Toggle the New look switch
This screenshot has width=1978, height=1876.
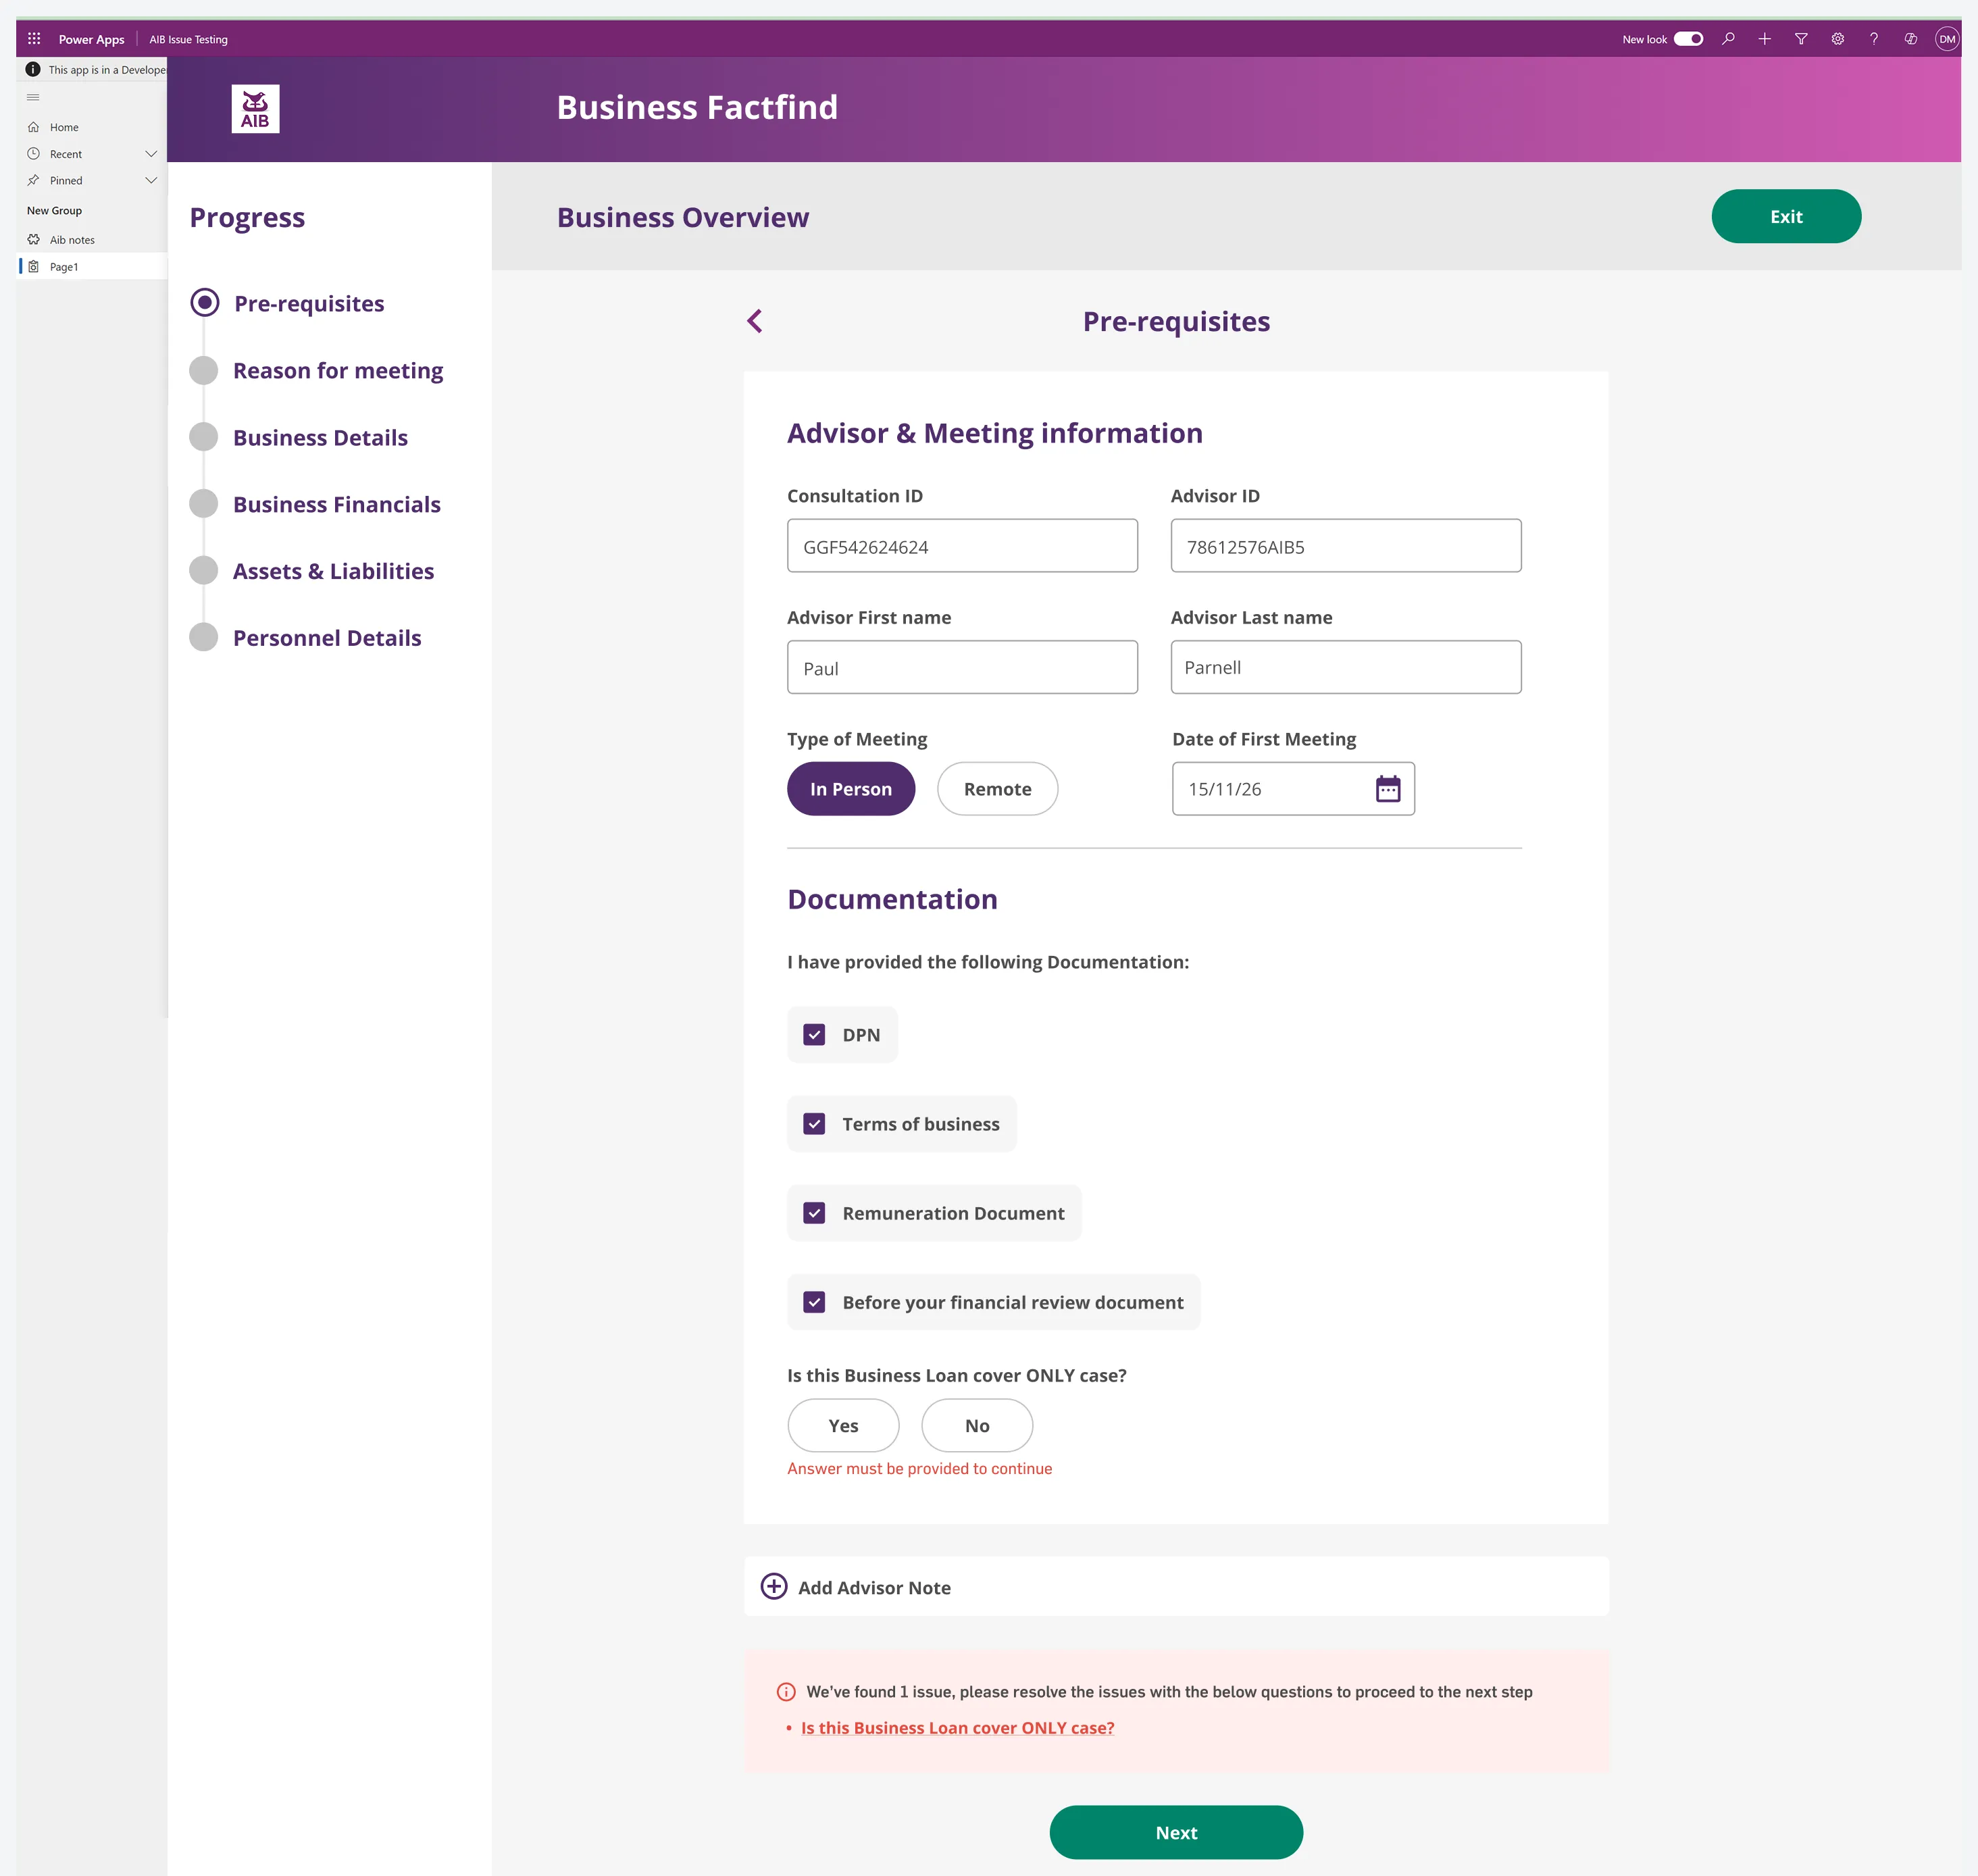[x=1689, y=39]
